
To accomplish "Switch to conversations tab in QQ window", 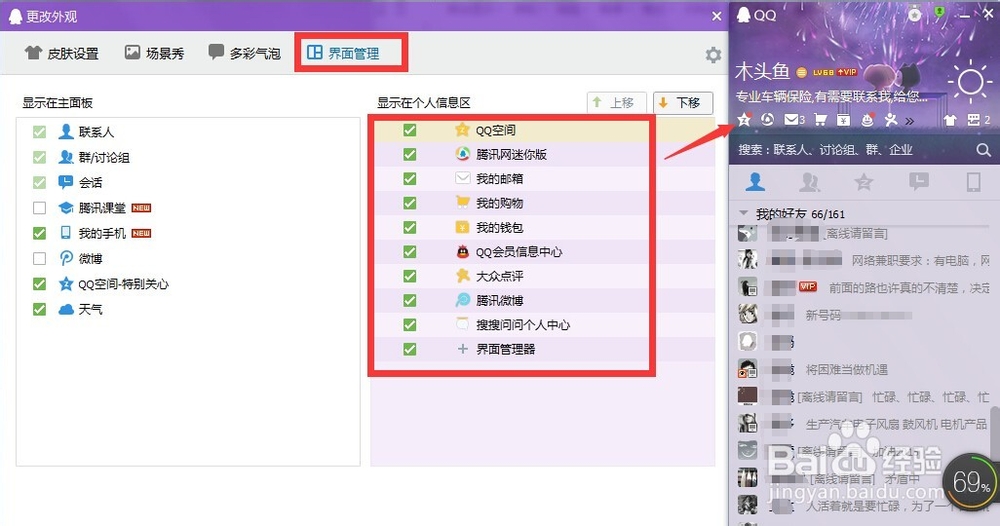I will coord(918,182).
